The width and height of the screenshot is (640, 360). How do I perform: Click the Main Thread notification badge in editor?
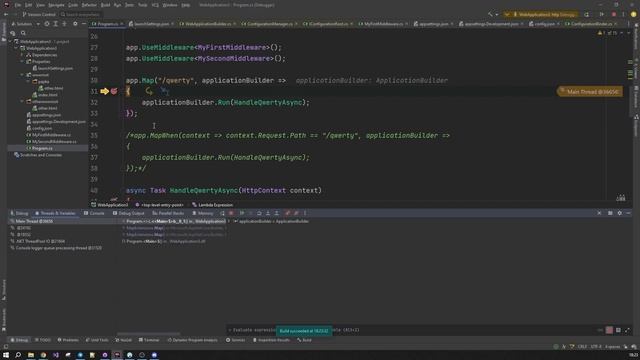point(590,92)
